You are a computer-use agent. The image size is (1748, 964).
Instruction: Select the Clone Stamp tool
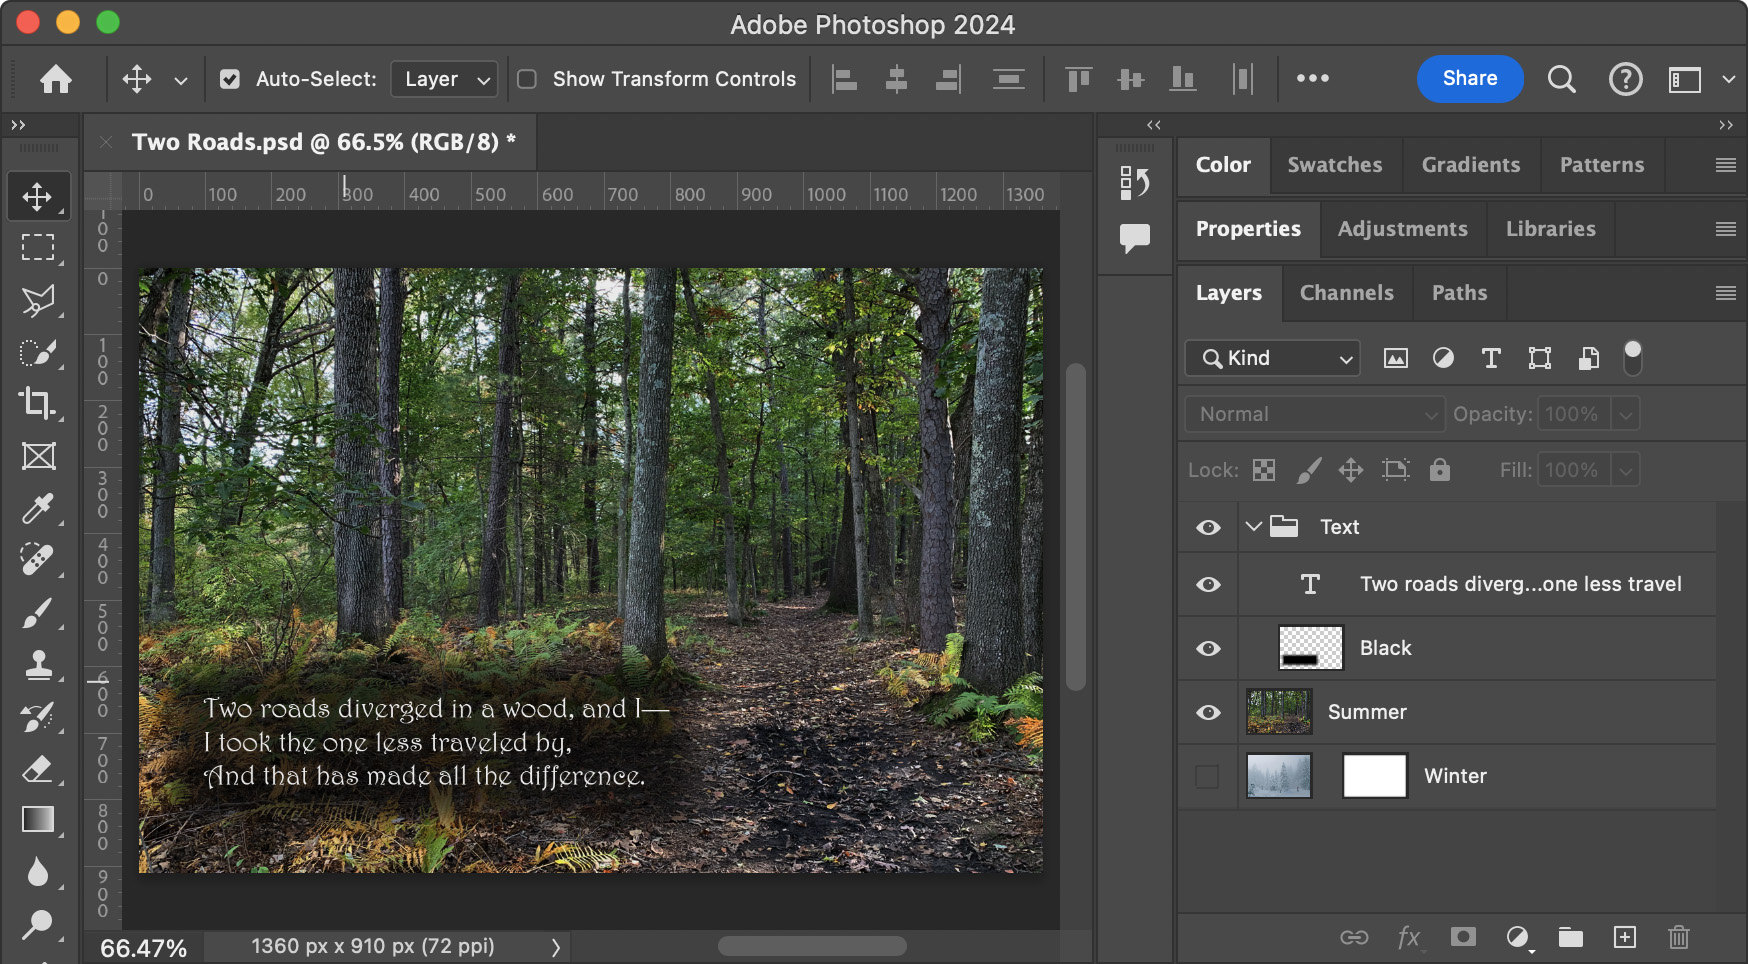(x=38, y=665)
